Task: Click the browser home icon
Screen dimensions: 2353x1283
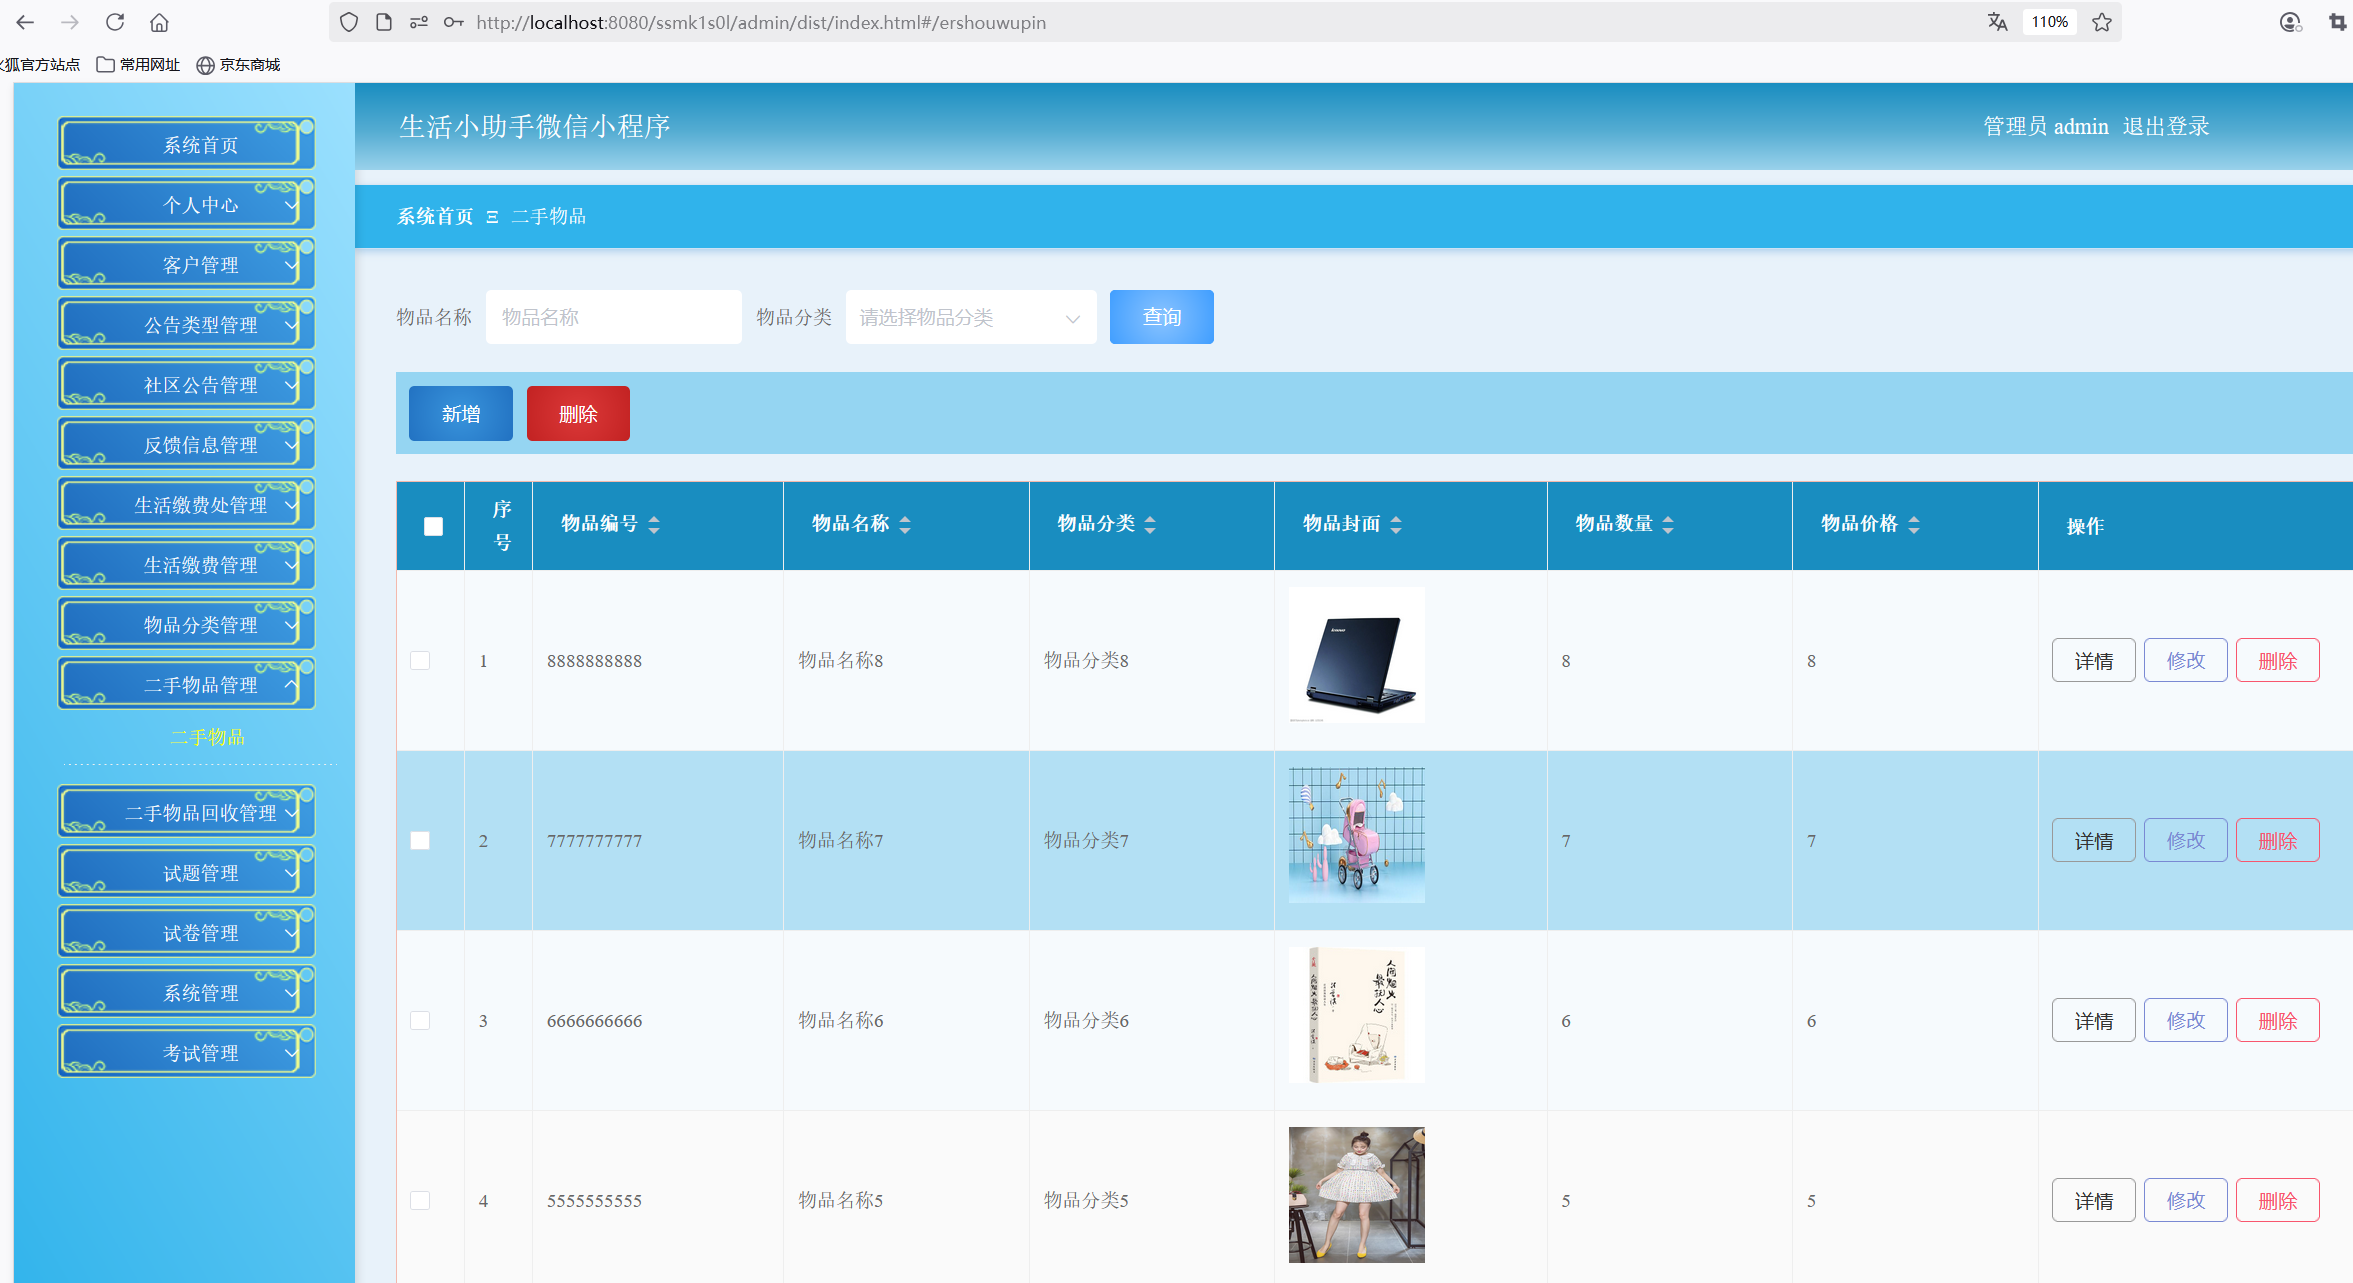Action: (159, 22)
